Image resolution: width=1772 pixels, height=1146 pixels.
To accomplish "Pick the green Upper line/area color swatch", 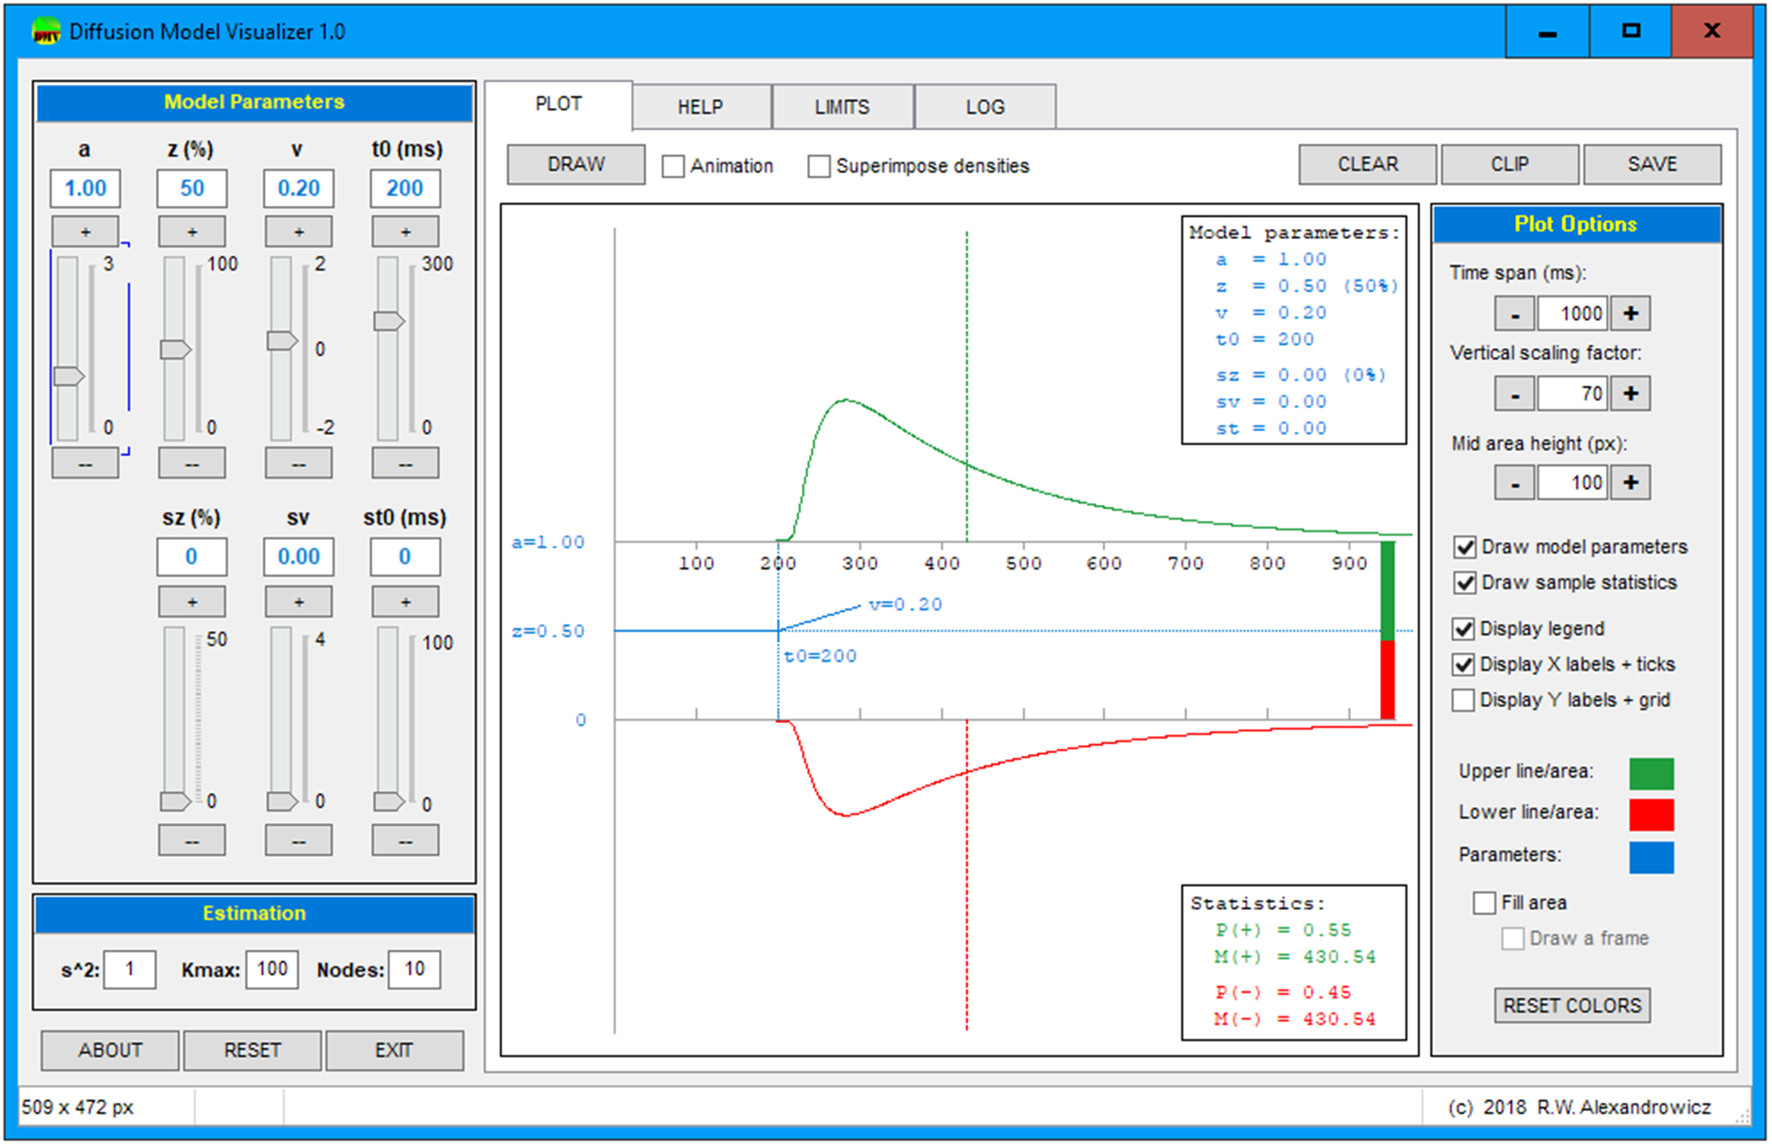I will click(1651, 773).
